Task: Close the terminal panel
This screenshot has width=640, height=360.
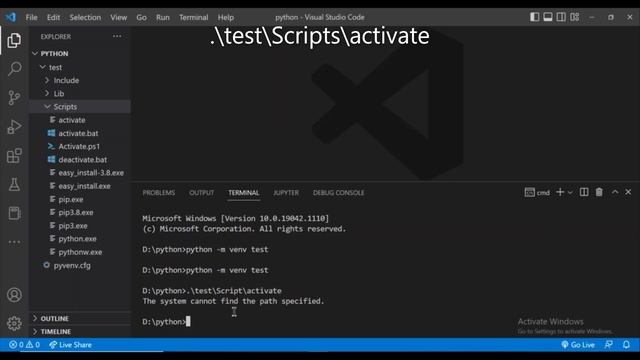Action: click(628, 192)
